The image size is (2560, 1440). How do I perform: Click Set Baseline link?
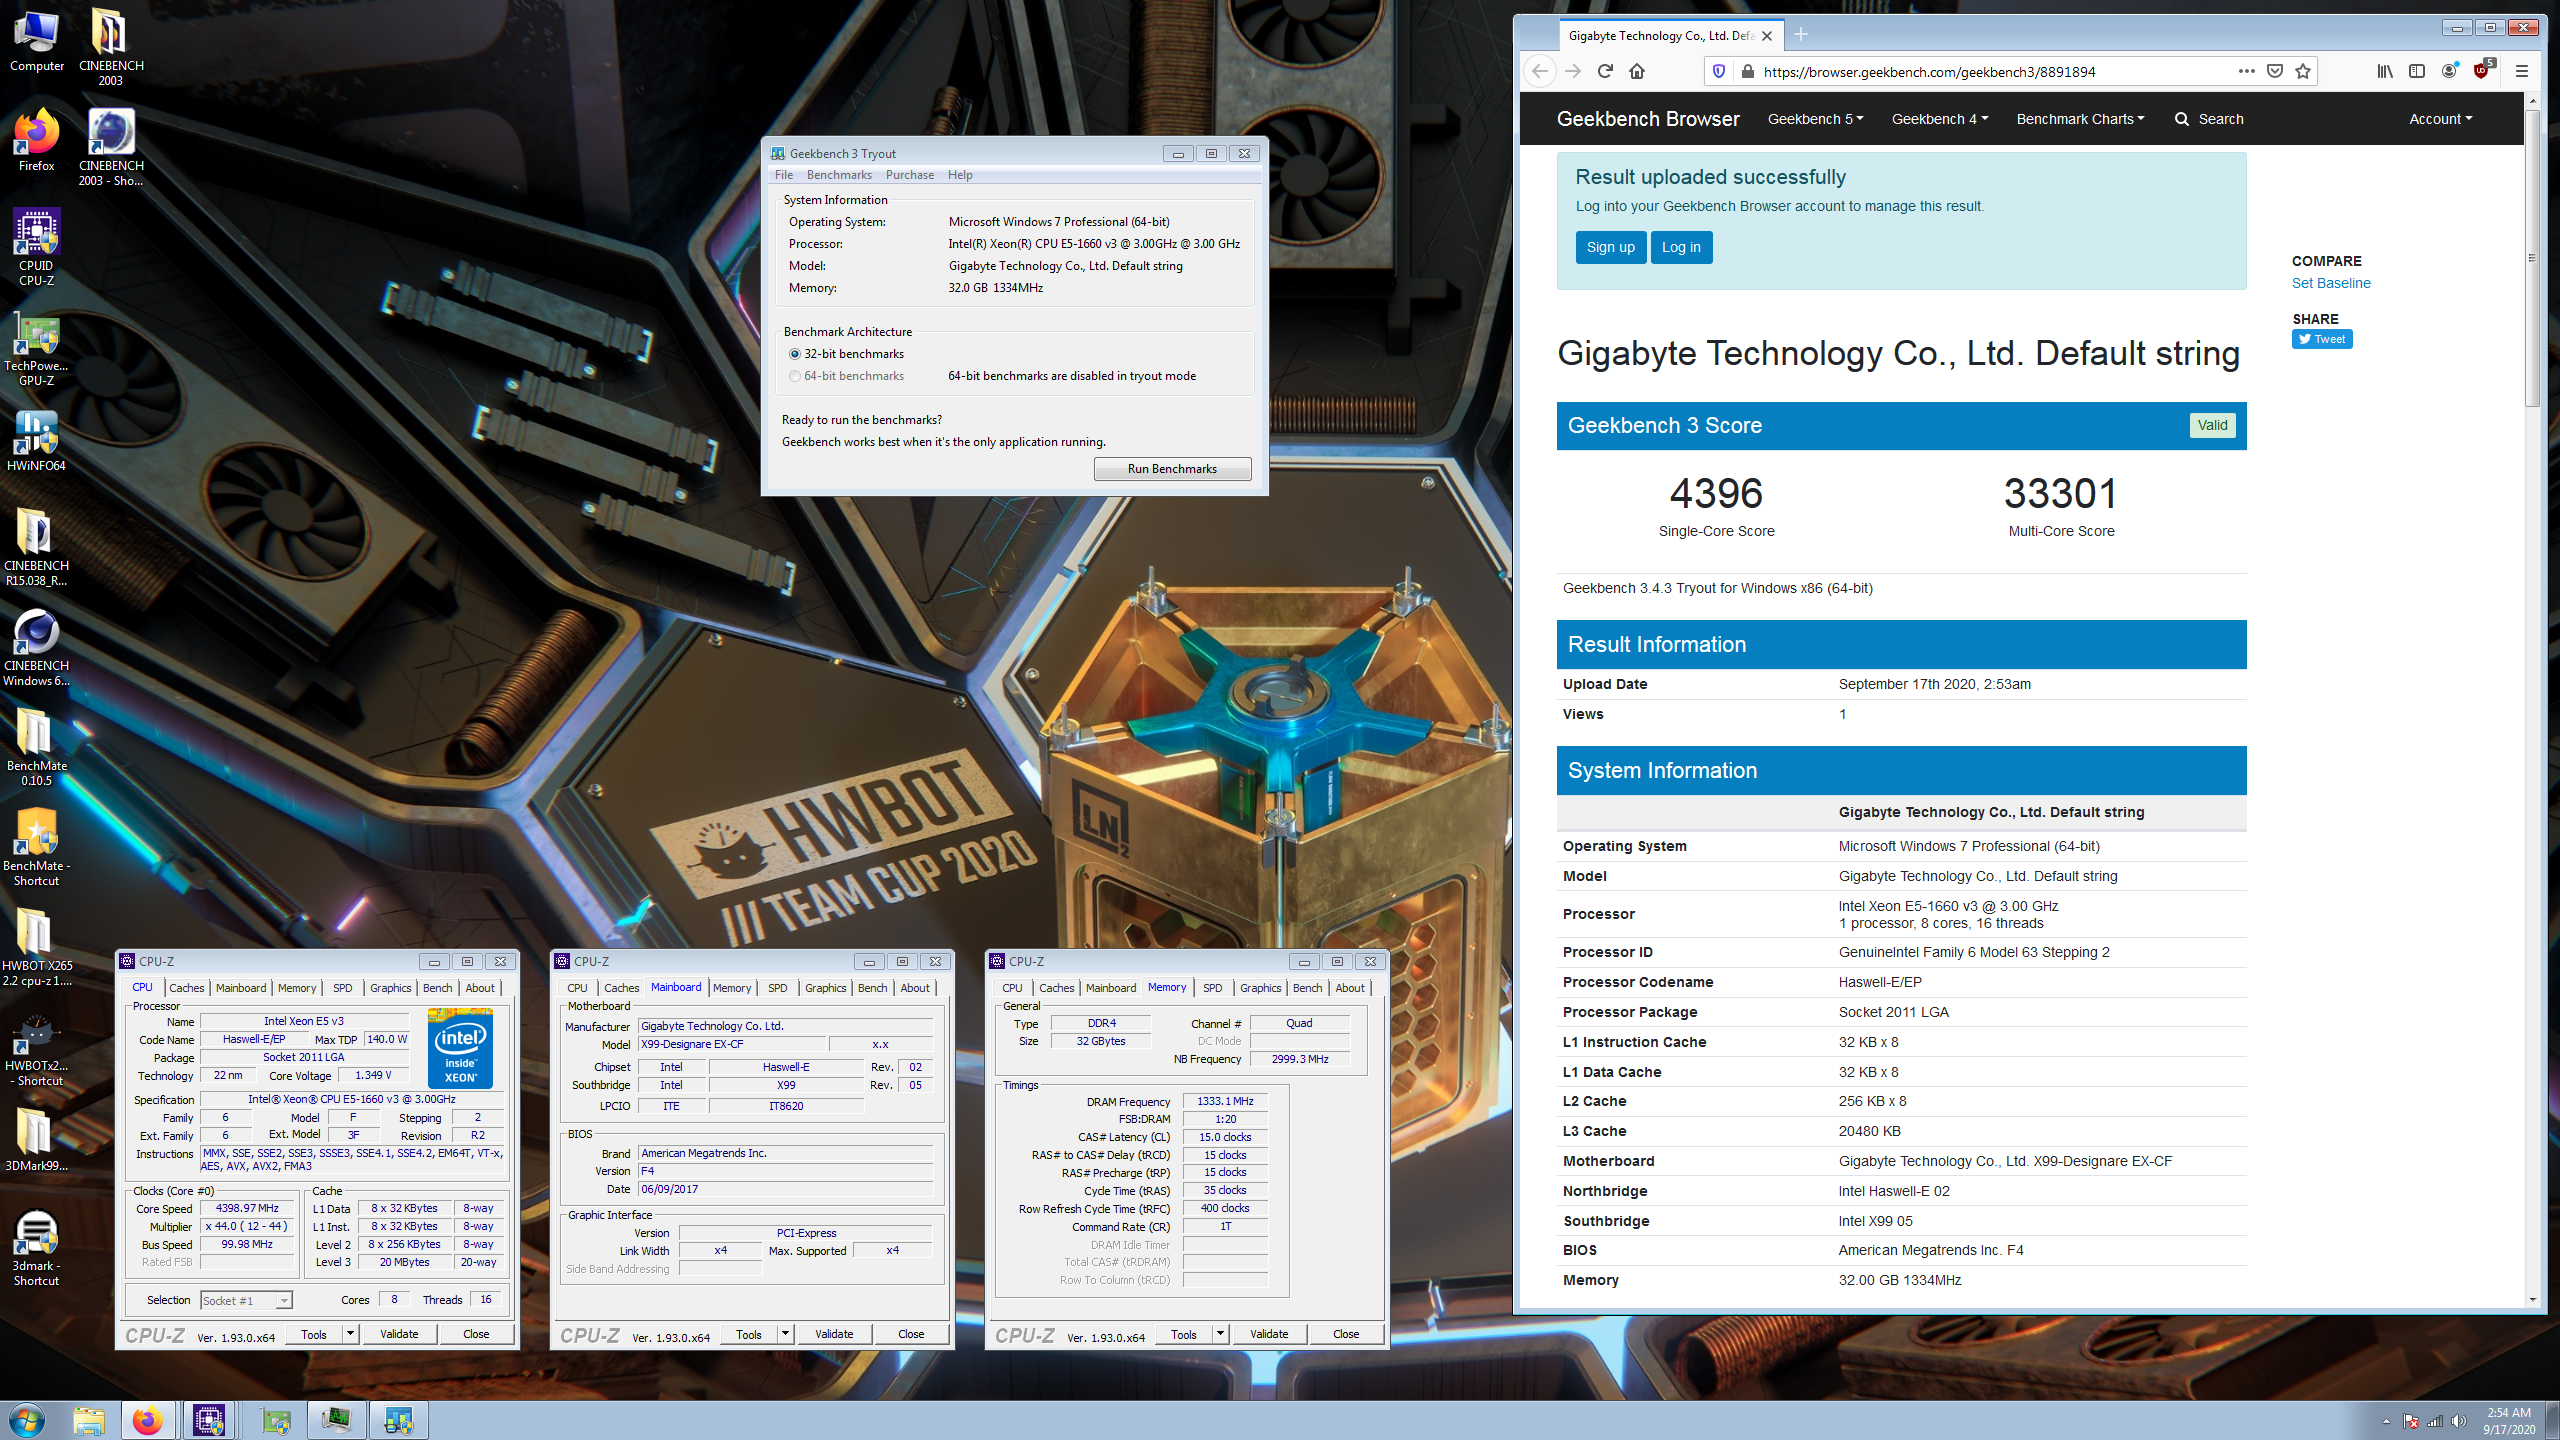[2331, 283]
